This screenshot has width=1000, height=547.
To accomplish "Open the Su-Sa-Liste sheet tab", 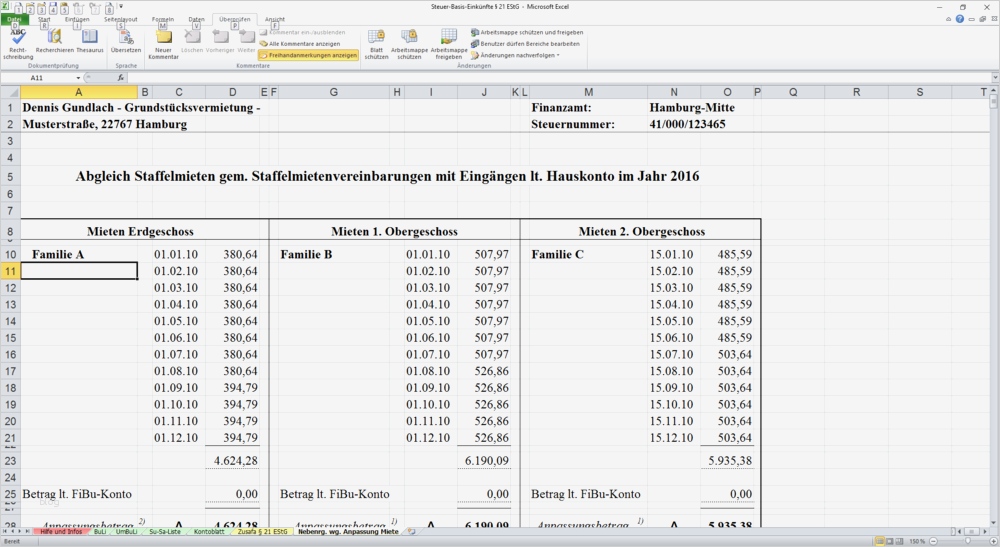I will [165, 531].
